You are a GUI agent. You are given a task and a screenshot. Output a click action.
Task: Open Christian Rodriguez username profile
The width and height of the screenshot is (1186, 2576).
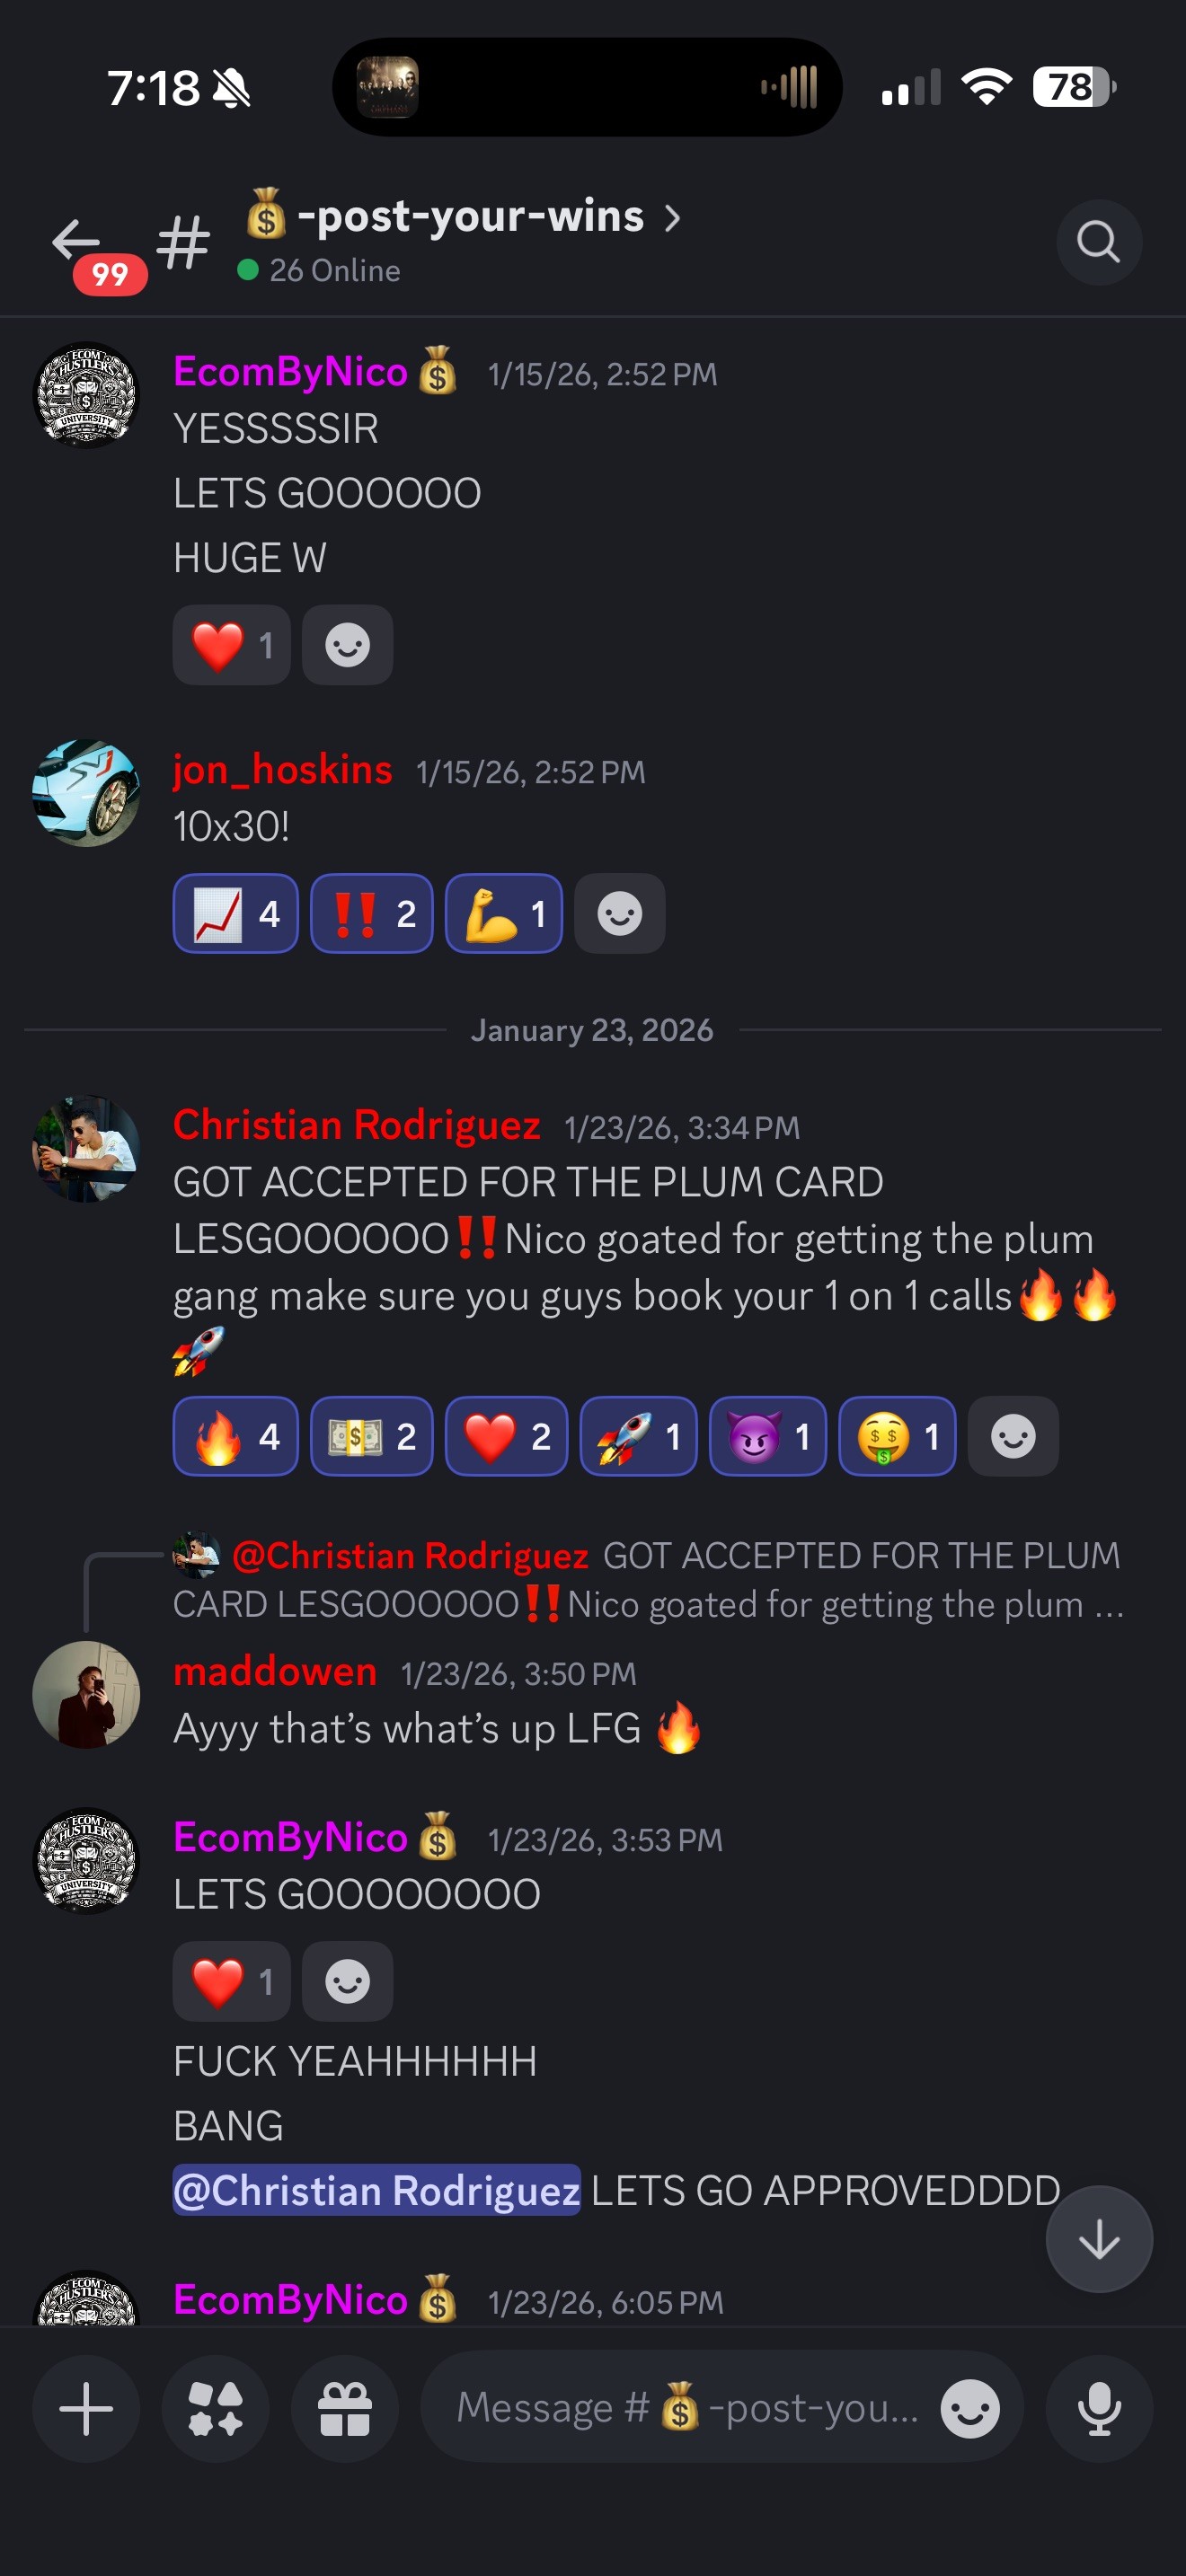pos(357,1125)
